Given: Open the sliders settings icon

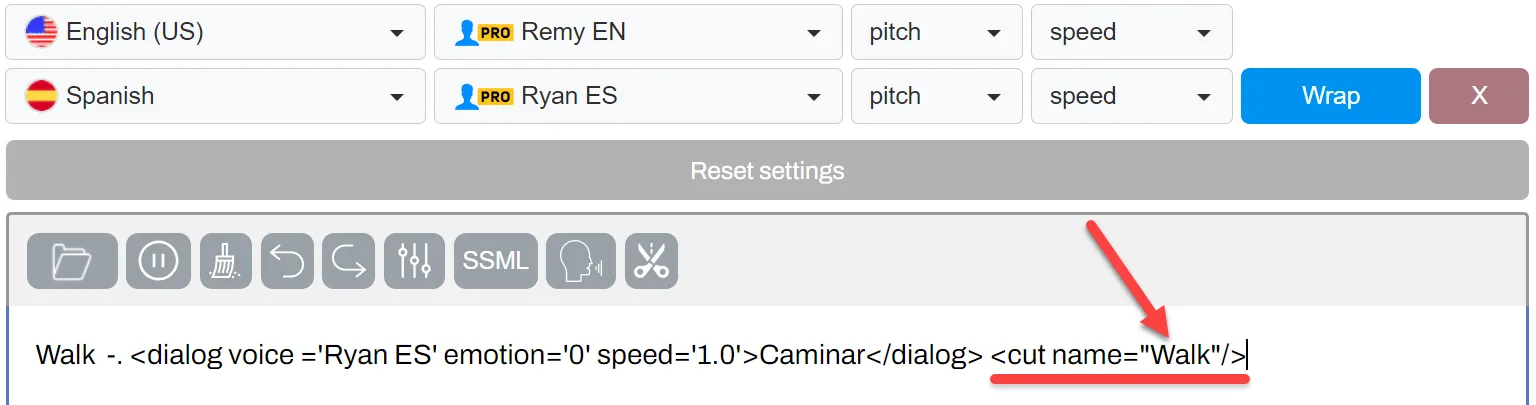Looking at the screenshot, I should (x=414, y=262).
